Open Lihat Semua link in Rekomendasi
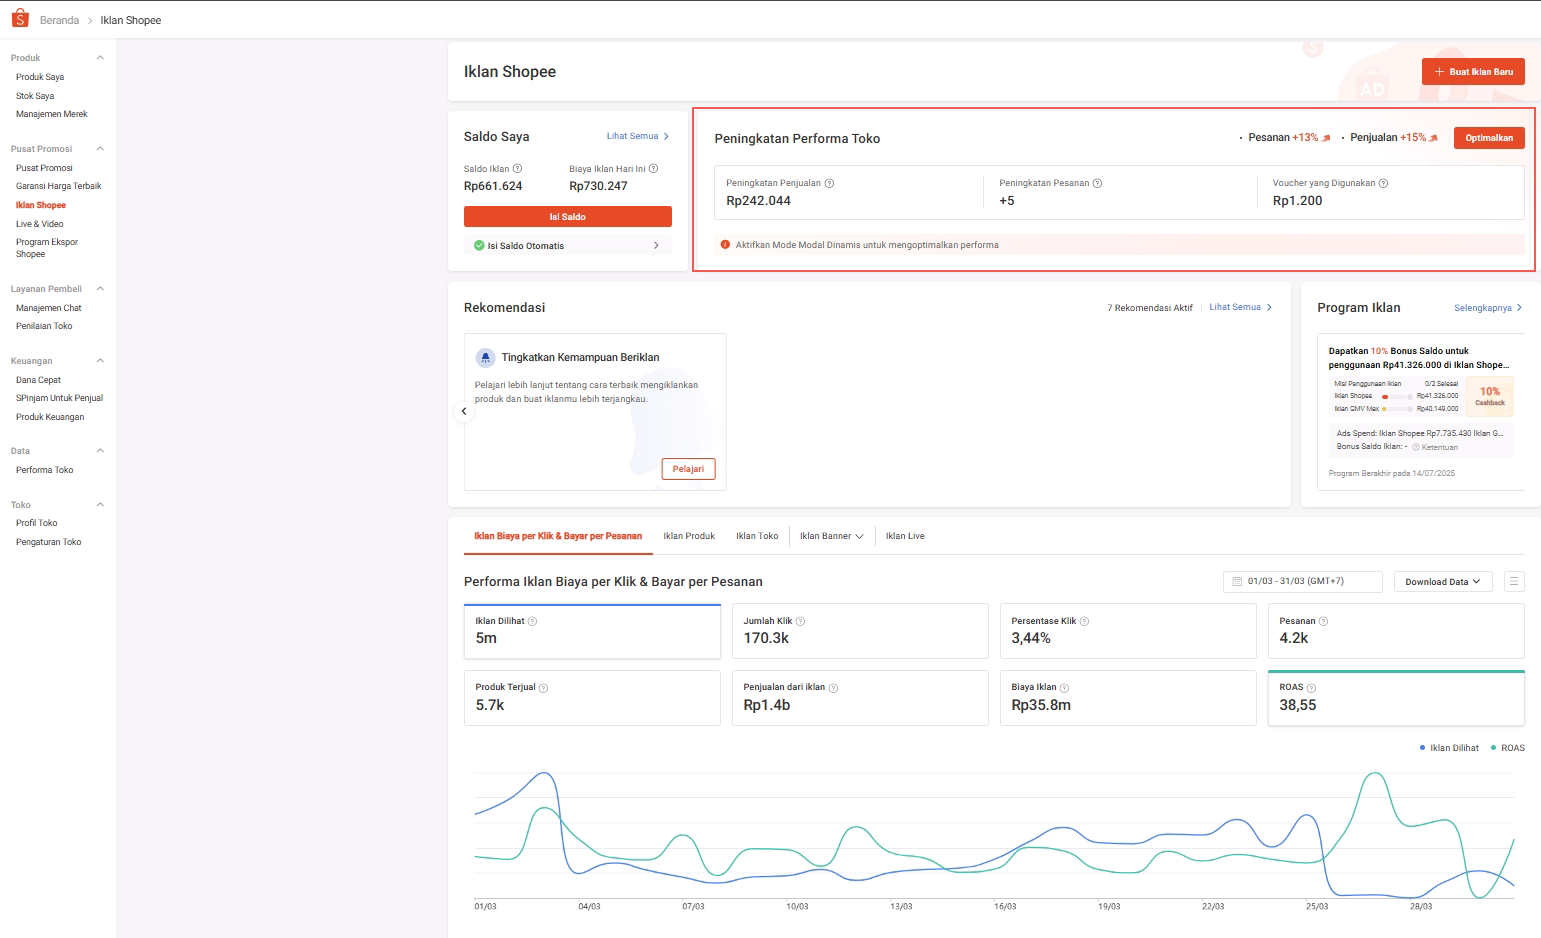Screen dimensions: 1541x938 point(1241,307)
